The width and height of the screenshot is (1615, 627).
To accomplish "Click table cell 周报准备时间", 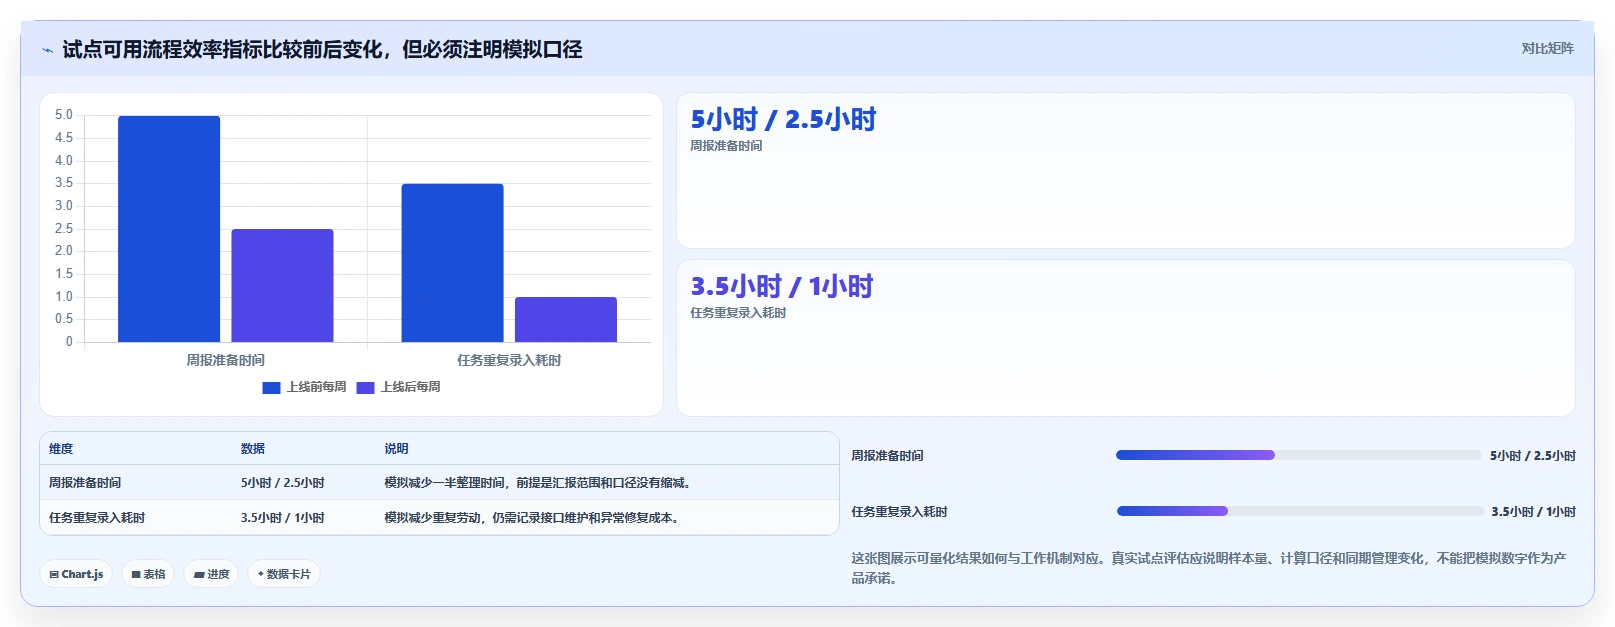I will click(85, 483).
